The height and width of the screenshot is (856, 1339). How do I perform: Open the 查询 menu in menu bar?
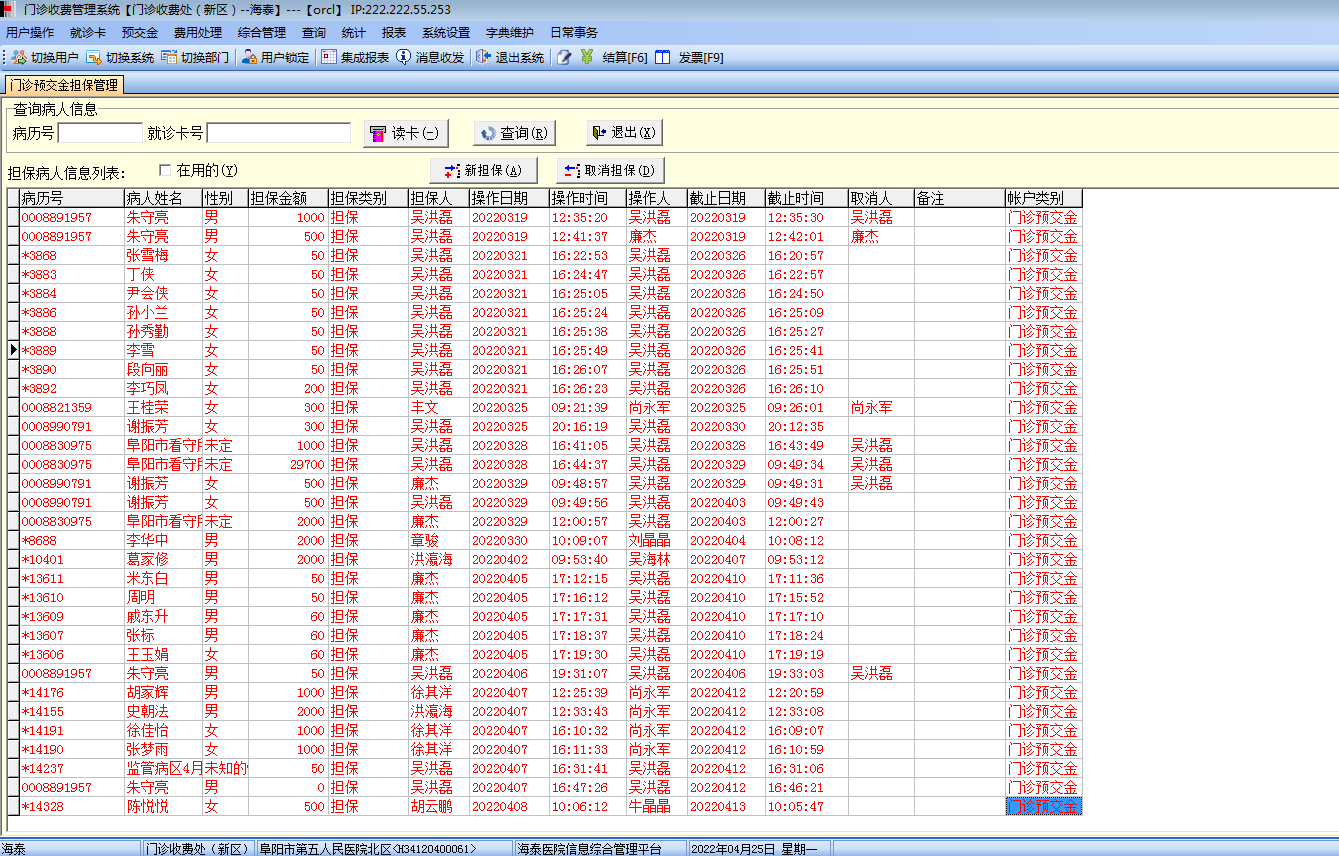point(314,33)
